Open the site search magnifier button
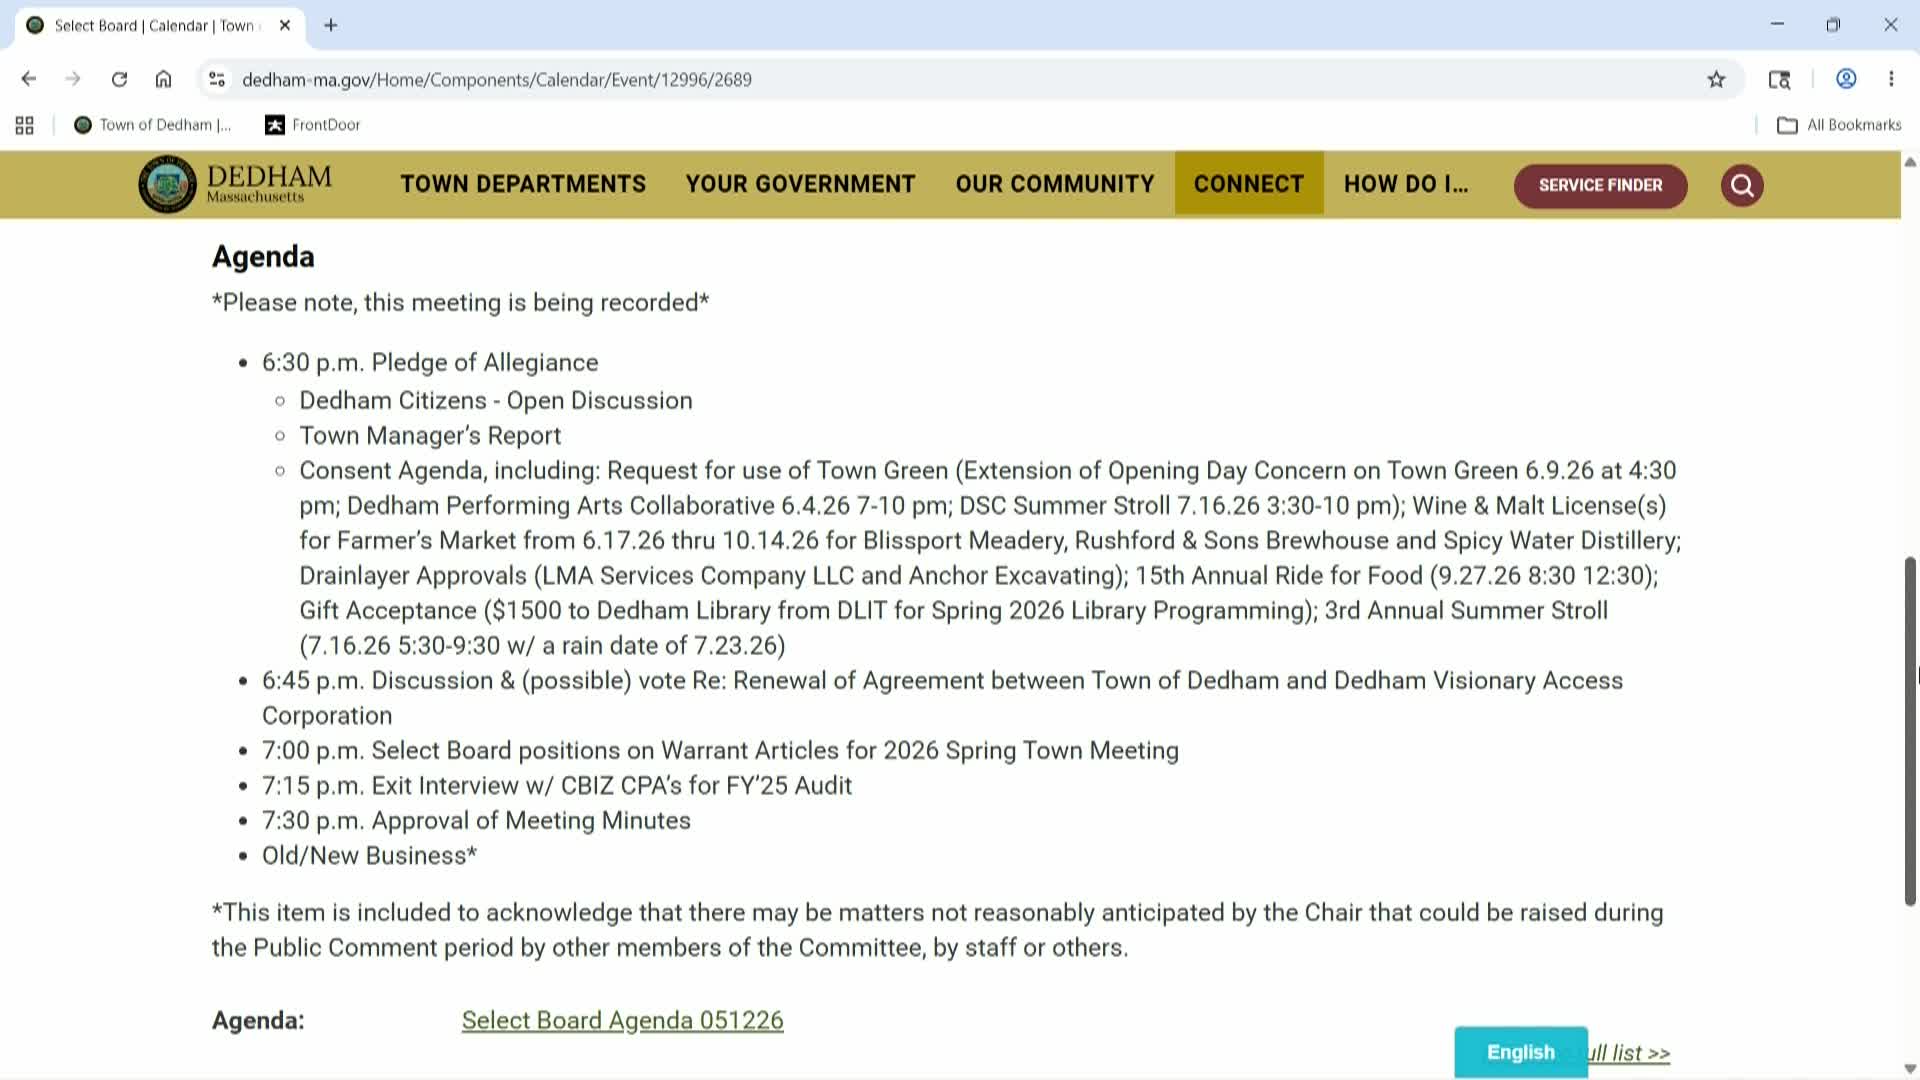 tap(1742, 185)
